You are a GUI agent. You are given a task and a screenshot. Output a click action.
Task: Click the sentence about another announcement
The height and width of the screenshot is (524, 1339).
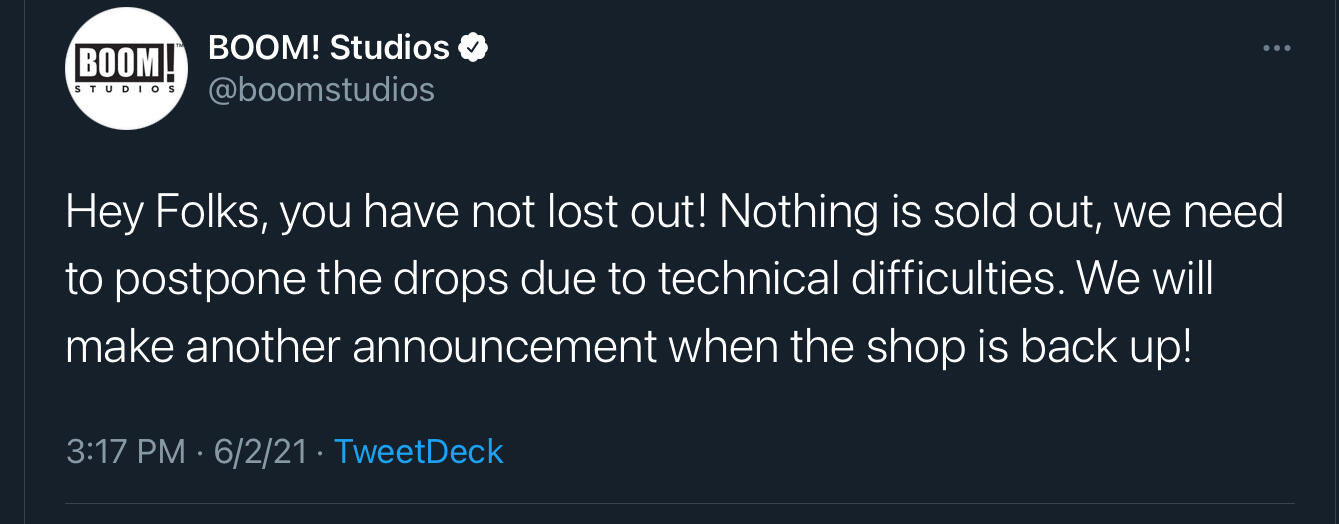coord(629,346)
